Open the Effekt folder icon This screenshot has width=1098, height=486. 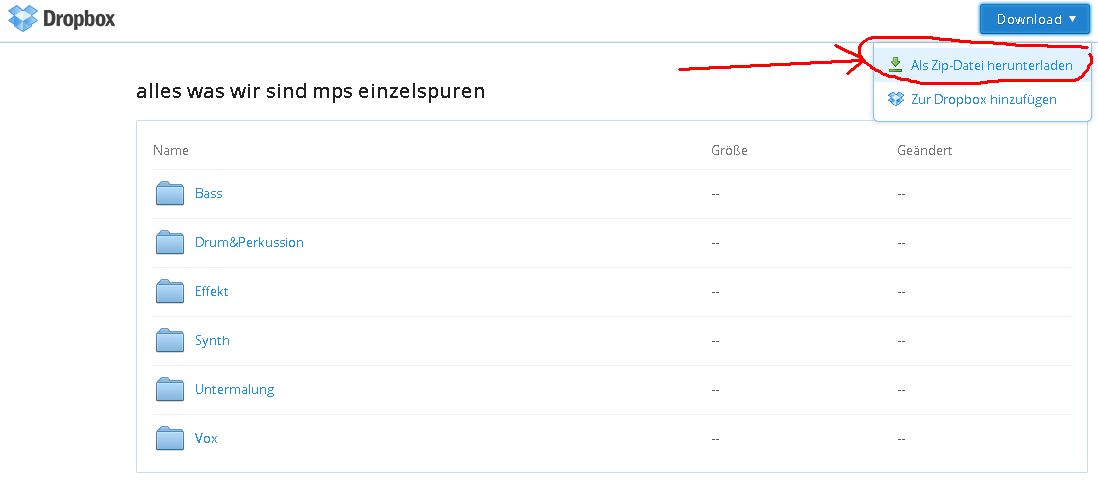click(169, 291)
